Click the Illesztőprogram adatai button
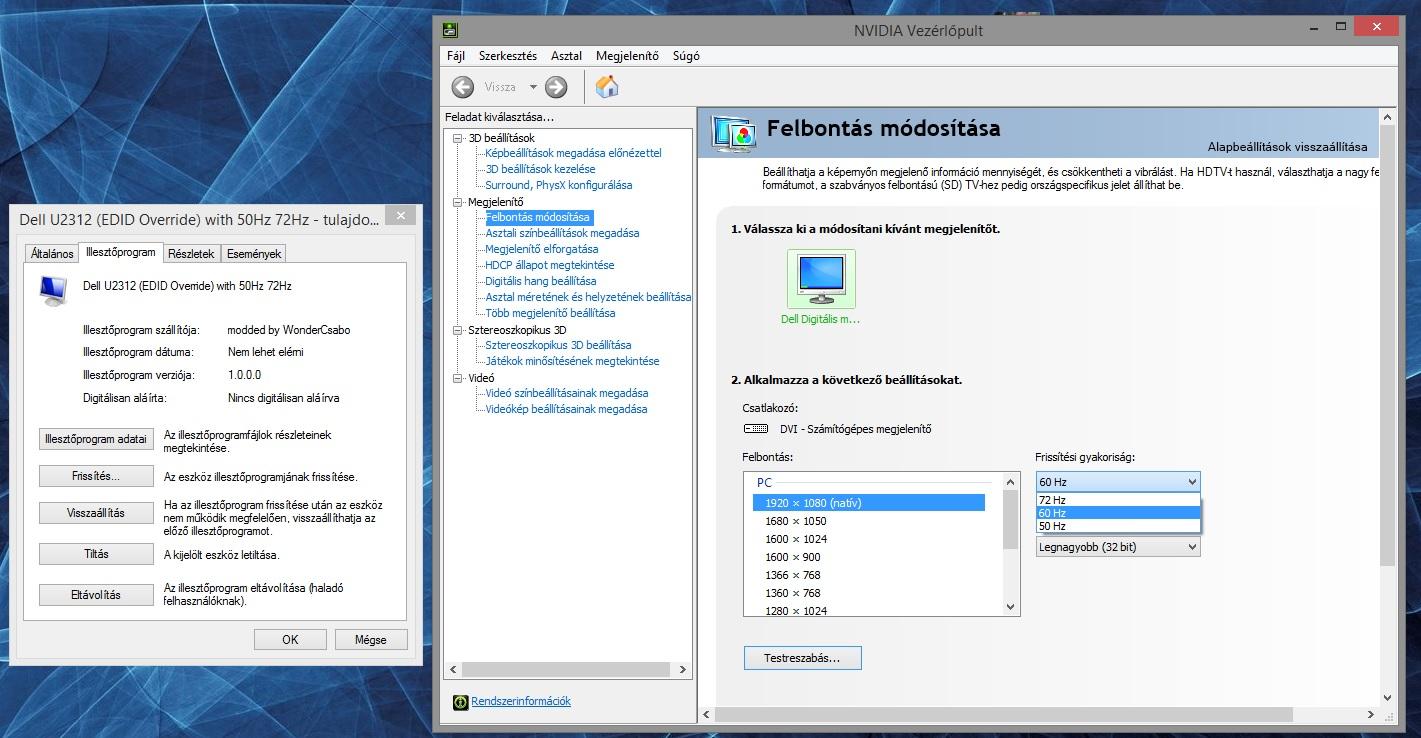Viewport: 1421px width, 738px height. [96, 439]
